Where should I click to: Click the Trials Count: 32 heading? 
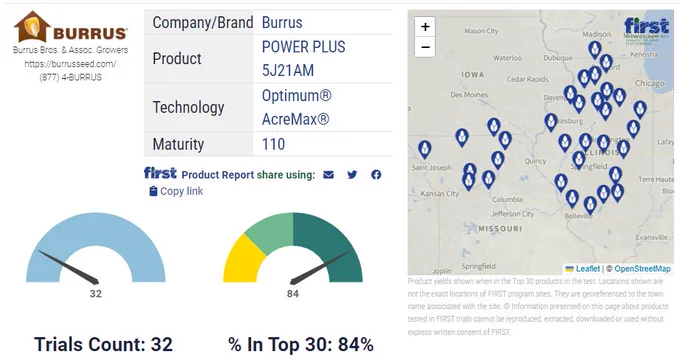[x=104, y=344]
